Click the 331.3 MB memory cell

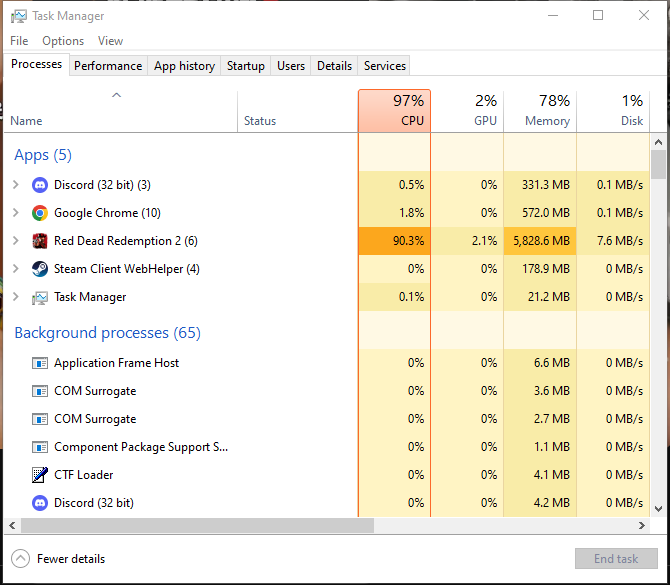pyautogui.click(x=540, y=185)
